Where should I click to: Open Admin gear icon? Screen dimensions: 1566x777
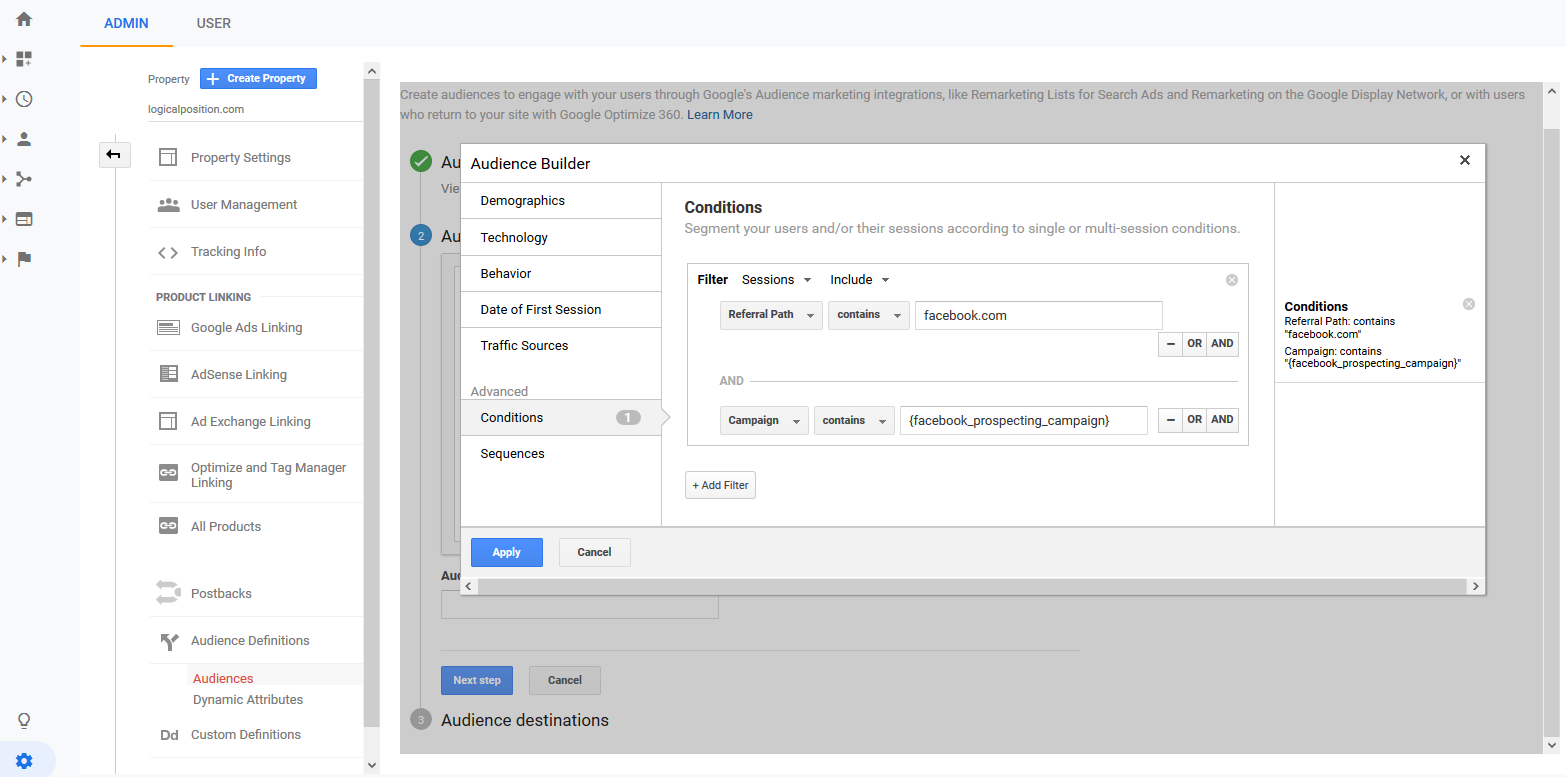pos(24,761)
